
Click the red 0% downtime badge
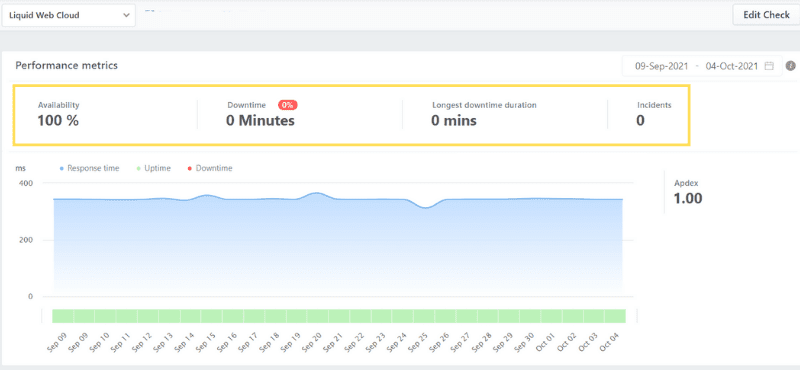pos(288,105)
